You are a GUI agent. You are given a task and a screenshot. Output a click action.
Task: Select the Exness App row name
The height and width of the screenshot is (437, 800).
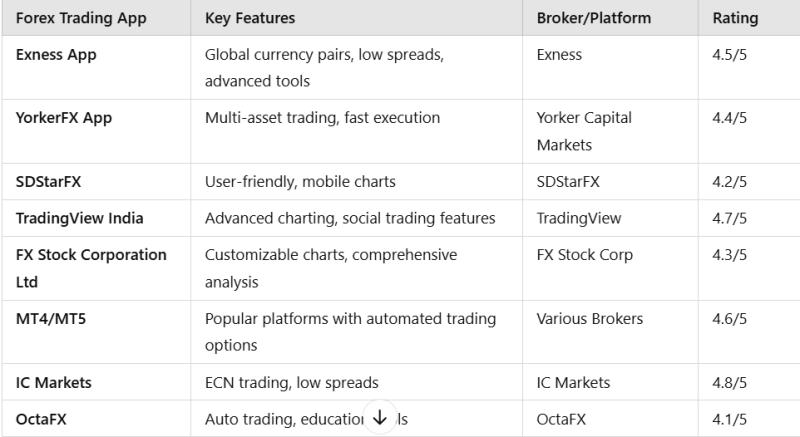click(x=56, y=55)
